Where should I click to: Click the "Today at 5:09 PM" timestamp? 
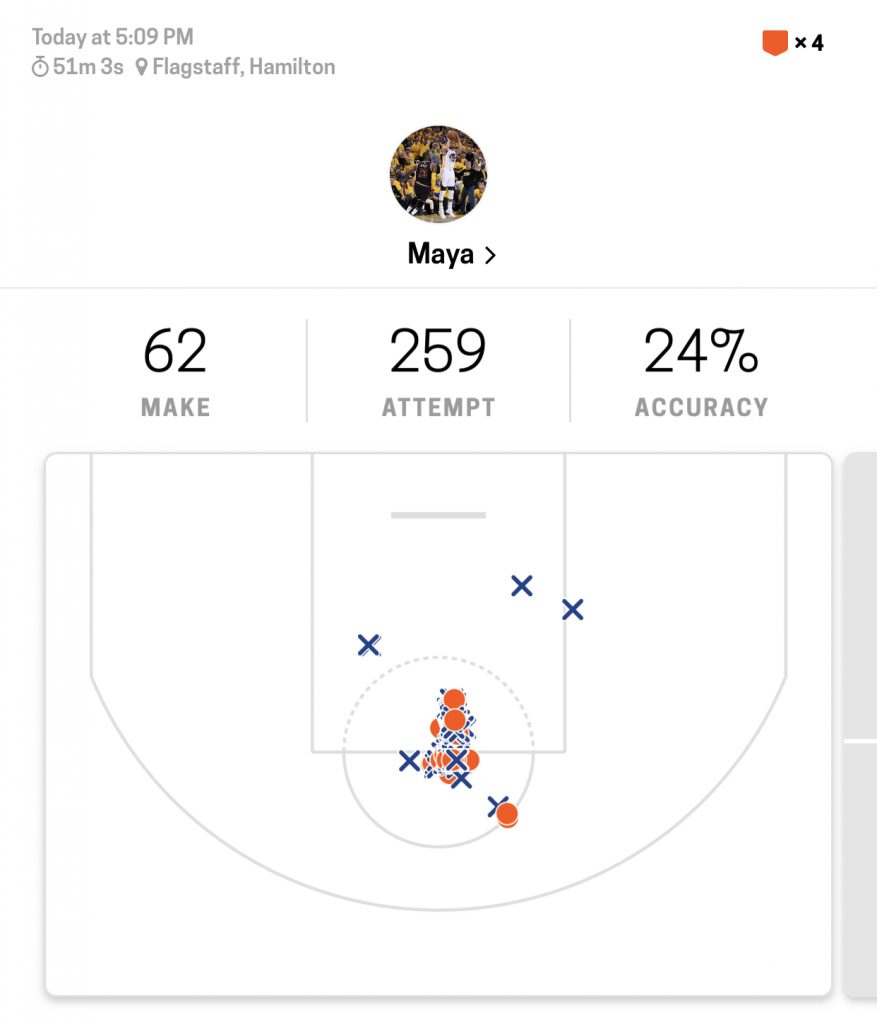[x=113, y=37]
